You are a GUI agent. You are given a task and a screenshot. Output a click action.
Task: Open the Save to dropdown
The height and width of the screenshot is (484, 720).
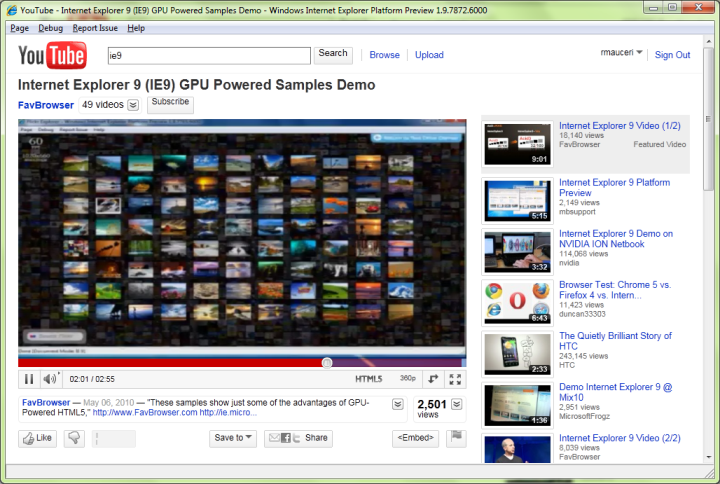pos(233,438)
